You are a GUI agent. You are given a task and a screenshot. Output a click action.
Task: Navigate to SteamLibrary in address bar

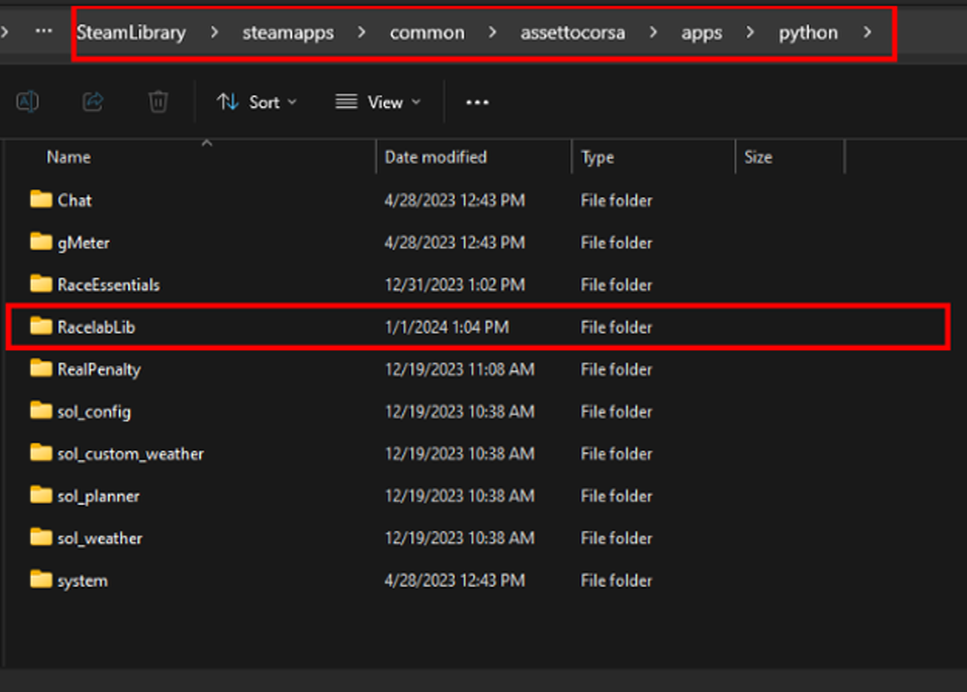[x=131, y=32]
